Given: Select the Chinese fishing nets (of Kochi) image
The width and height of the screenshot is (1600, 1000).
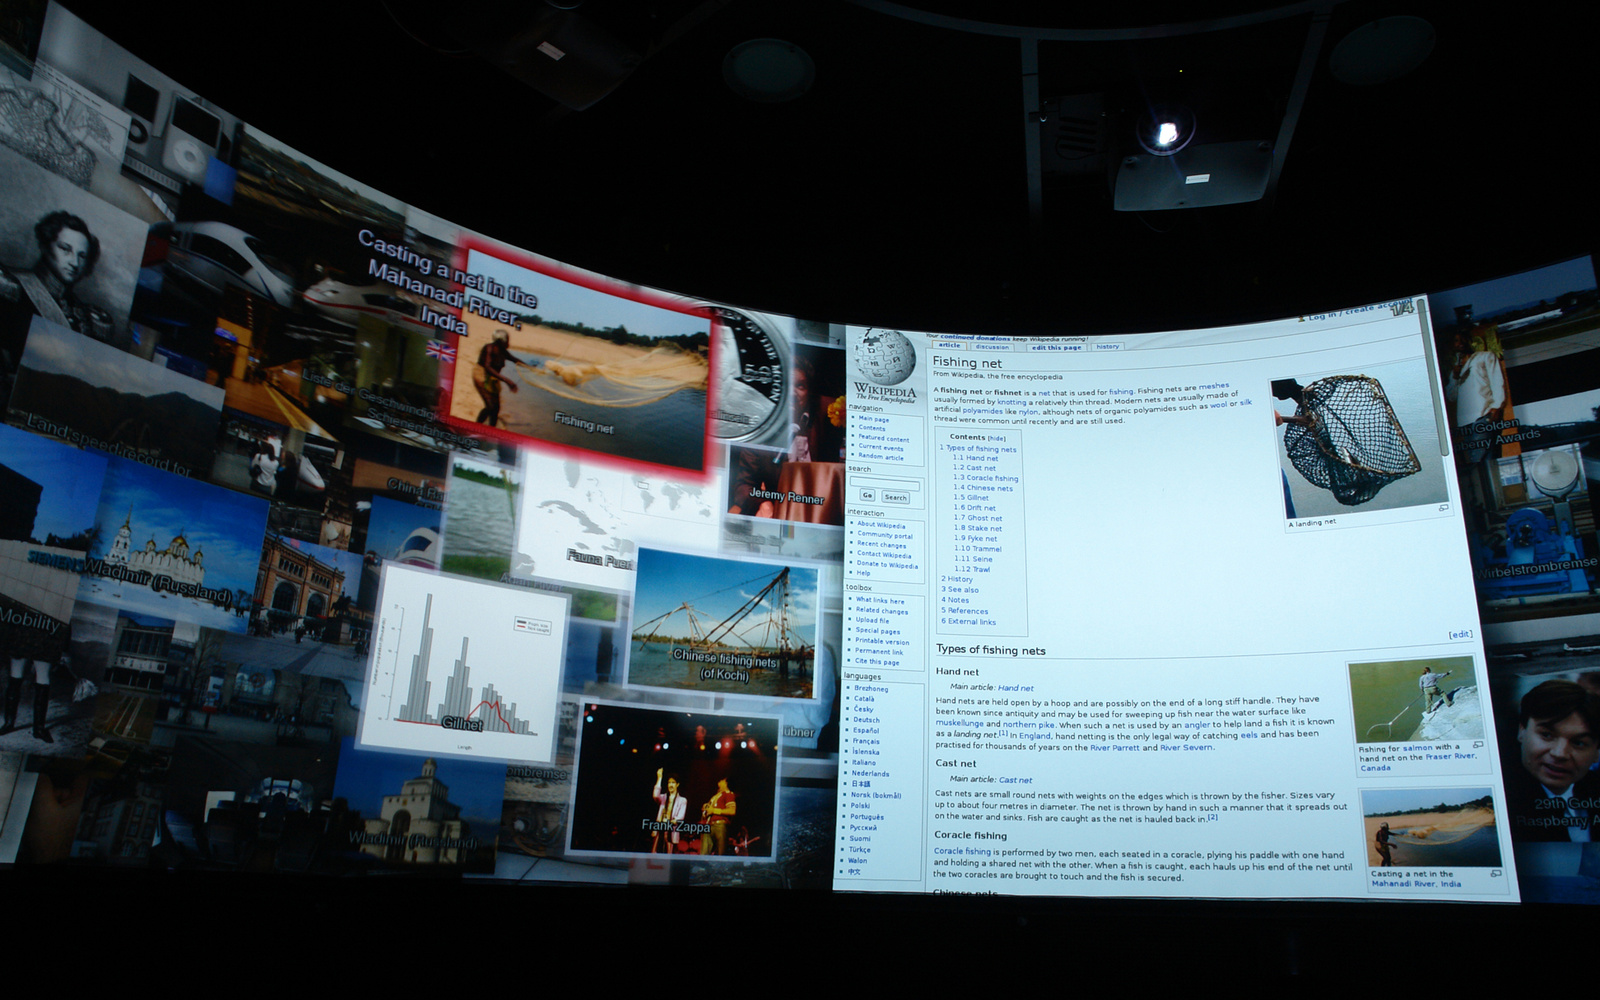Looking at the screenshot, I should [723, 624].
